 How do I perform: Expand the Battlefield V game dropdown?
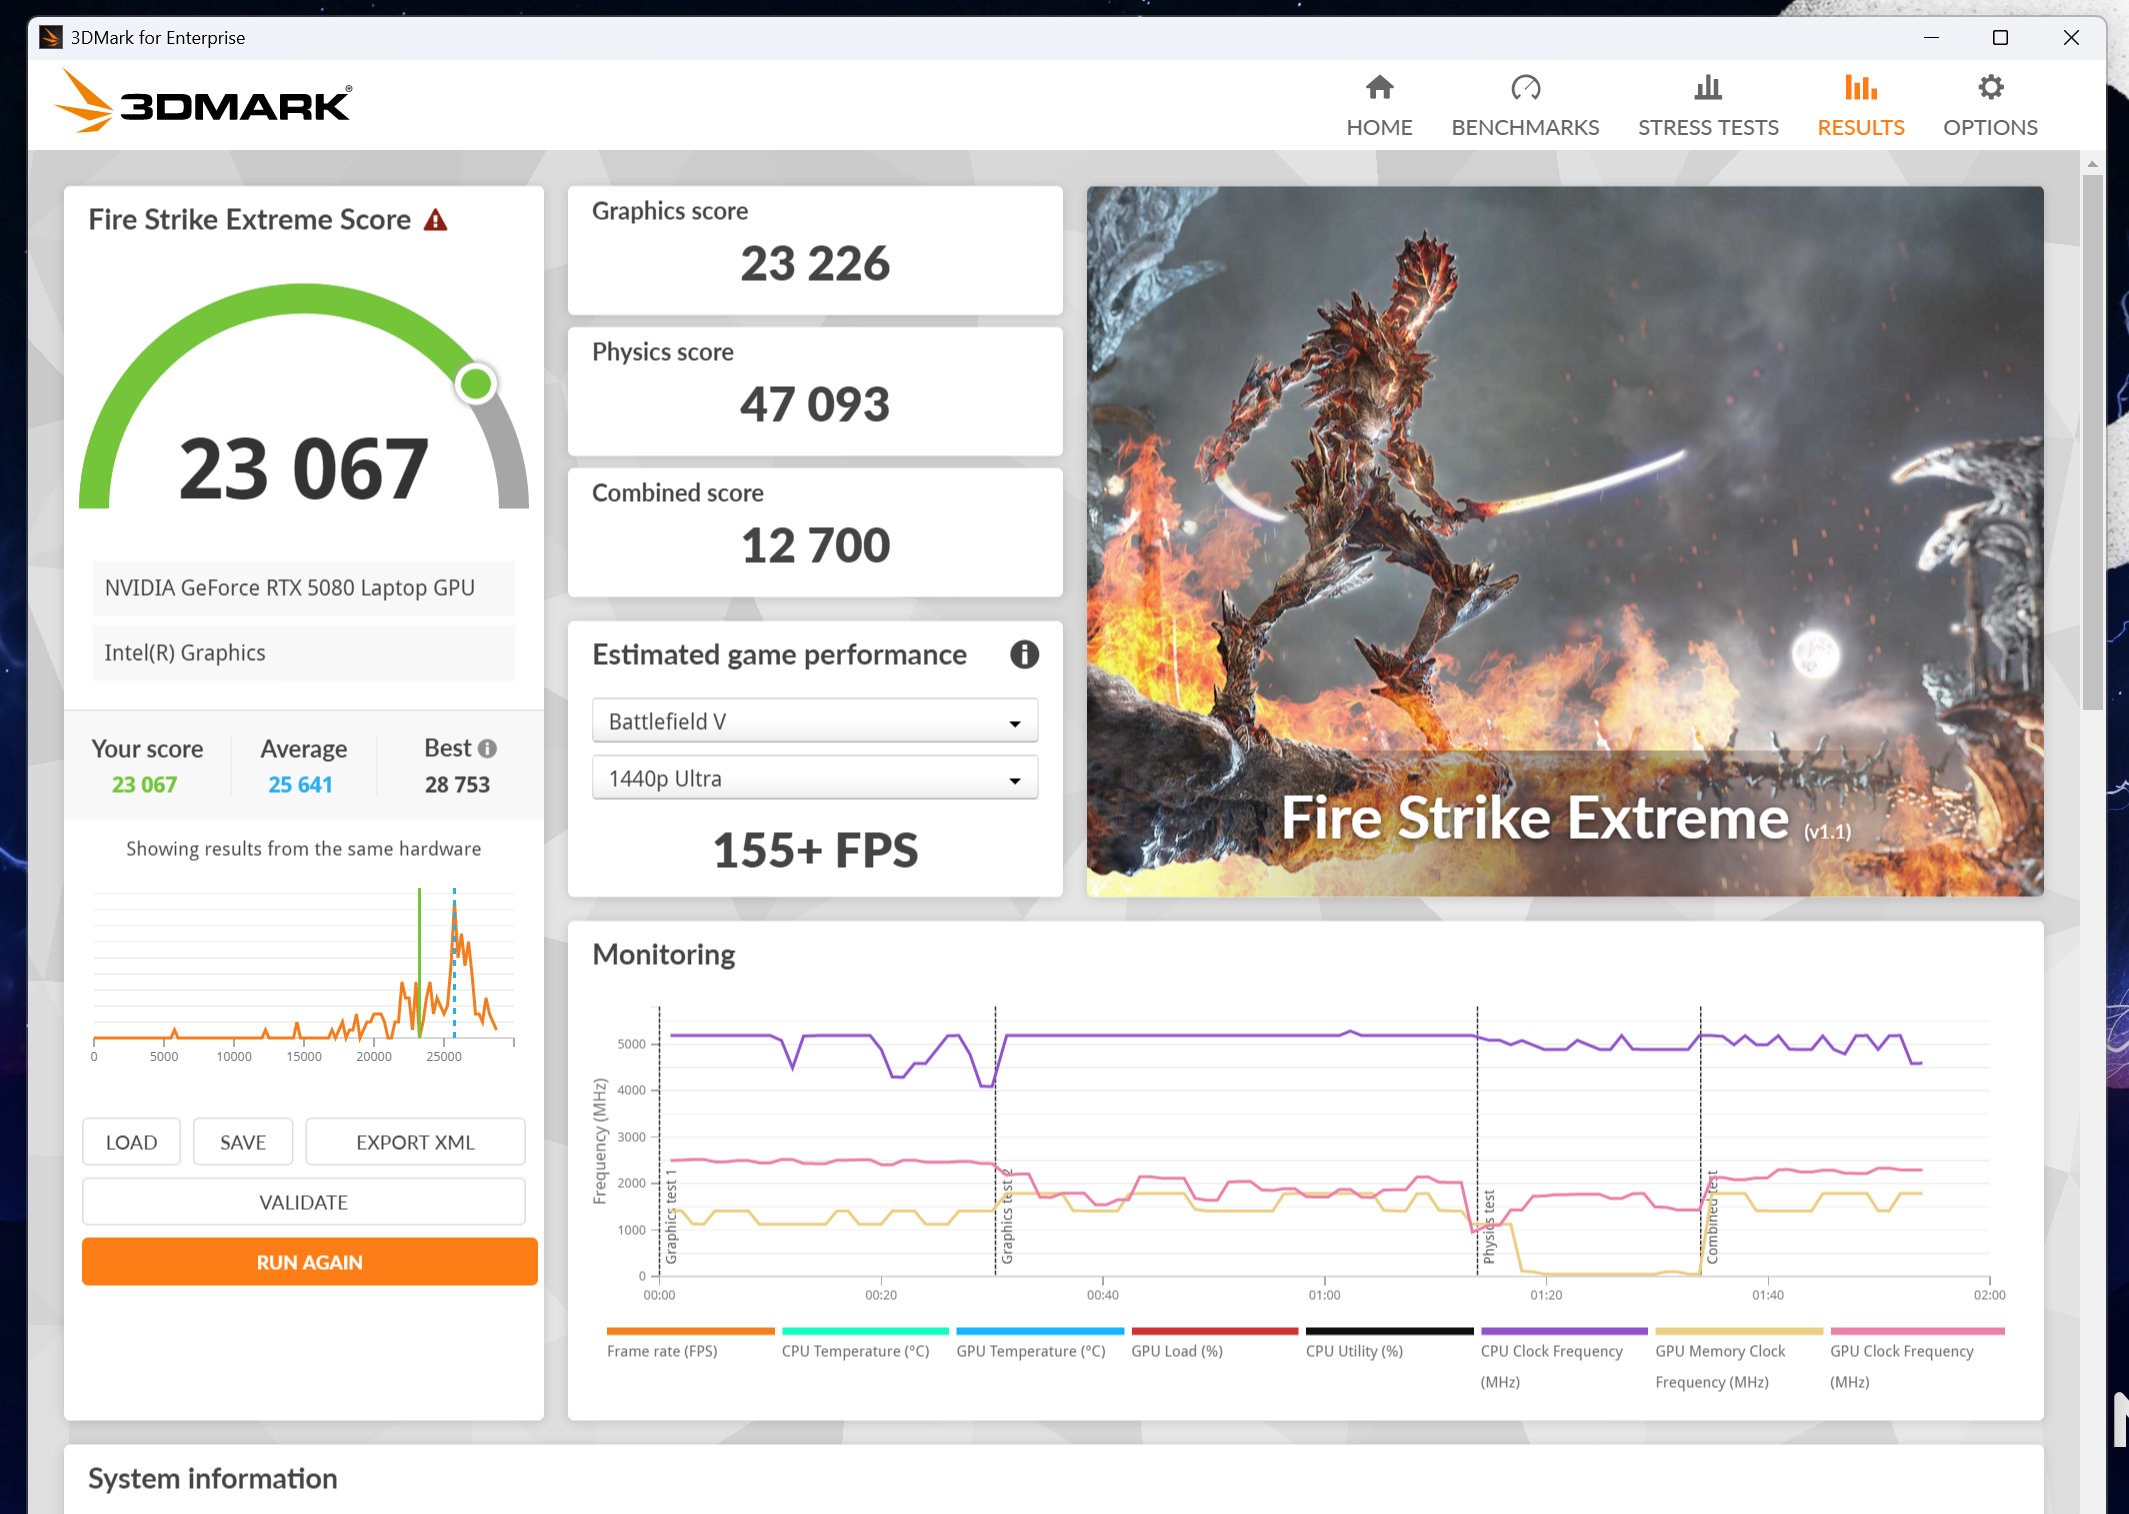tap(815, 721)
